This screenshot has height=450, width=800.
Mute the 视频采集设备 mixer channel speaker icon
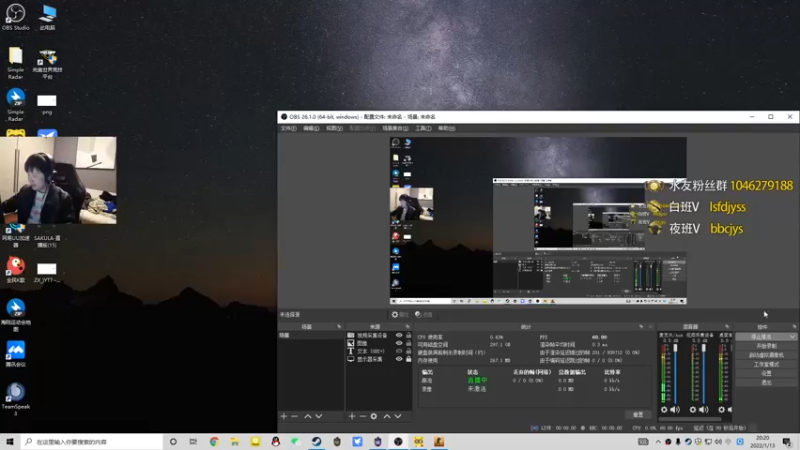click(x=704, y=410)
